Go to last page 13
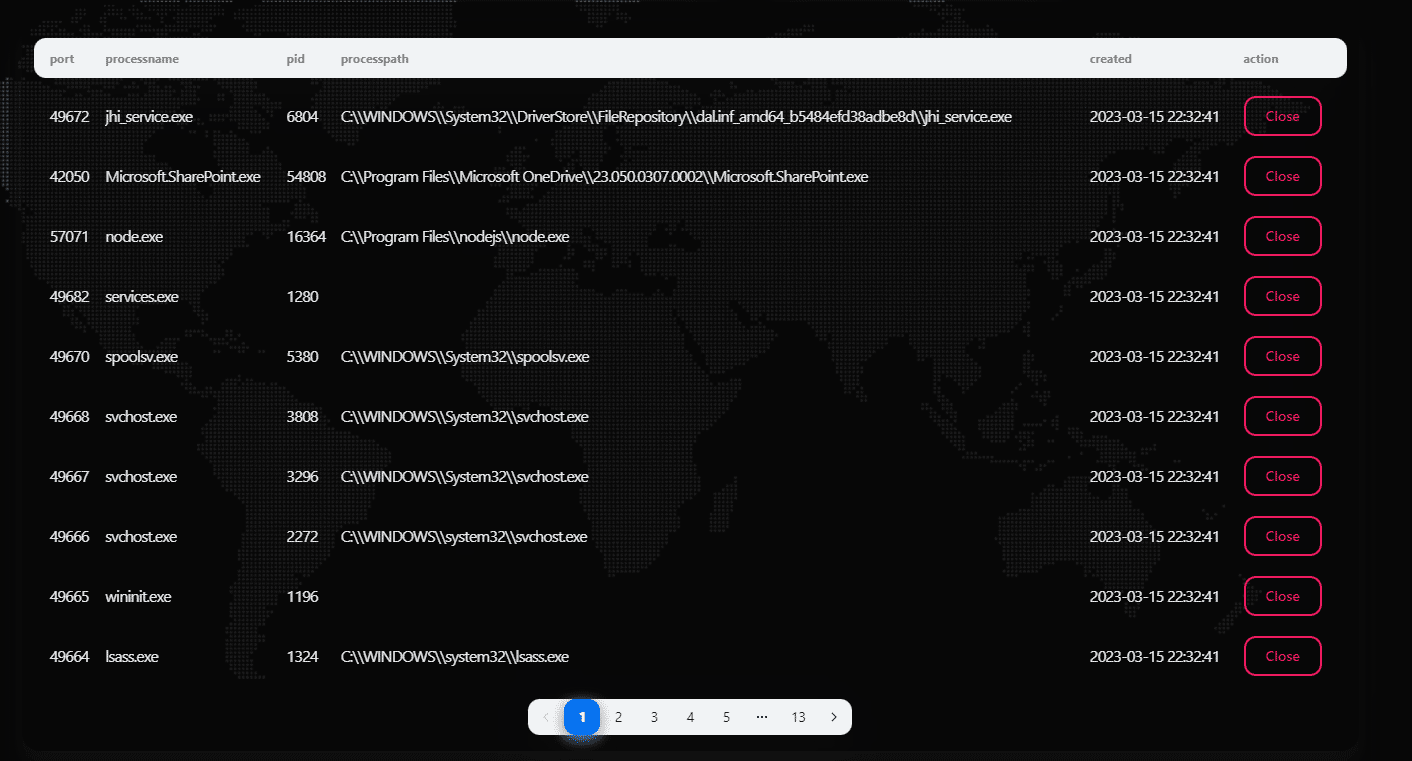The height and width of the screenshot is (761, 1412). (798, 717)
